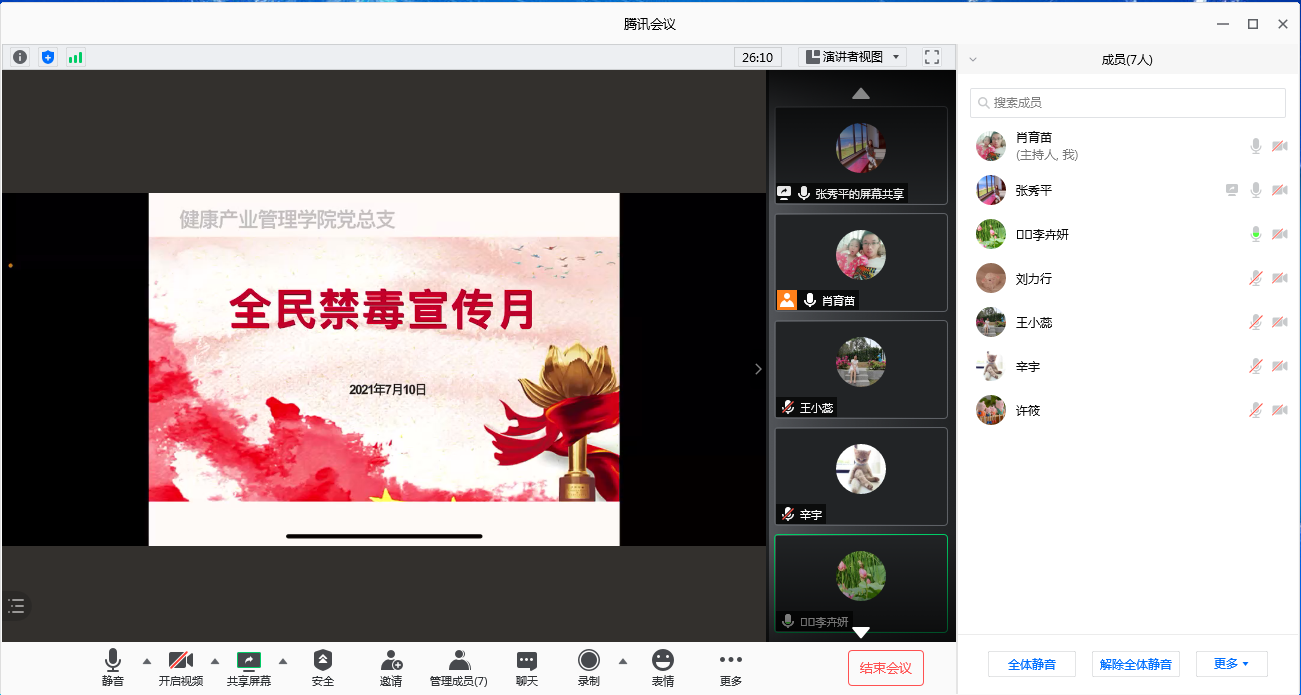The height and width of the screenshot is (695, 1301).
Task: Open the 表情 emoji reactions
Action: coord(662,667)
